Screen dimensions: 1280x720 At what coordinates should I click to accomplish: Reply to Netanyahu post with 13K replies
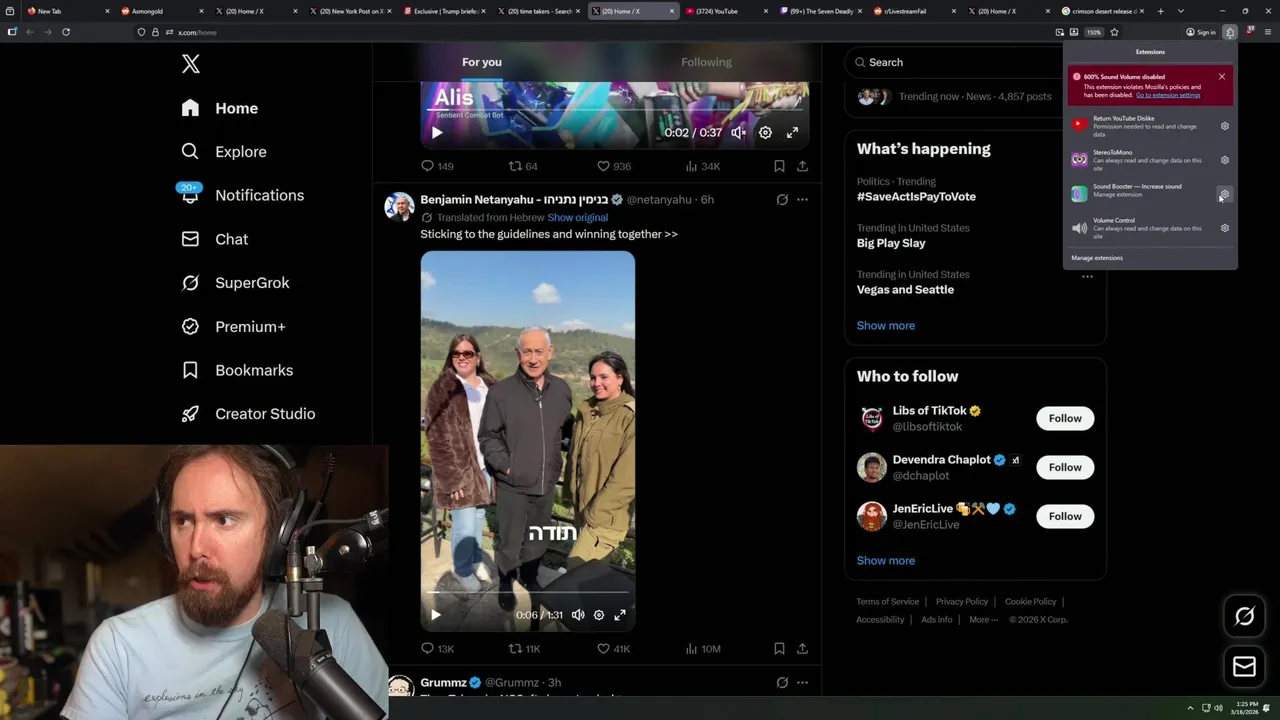click(437, 649)
